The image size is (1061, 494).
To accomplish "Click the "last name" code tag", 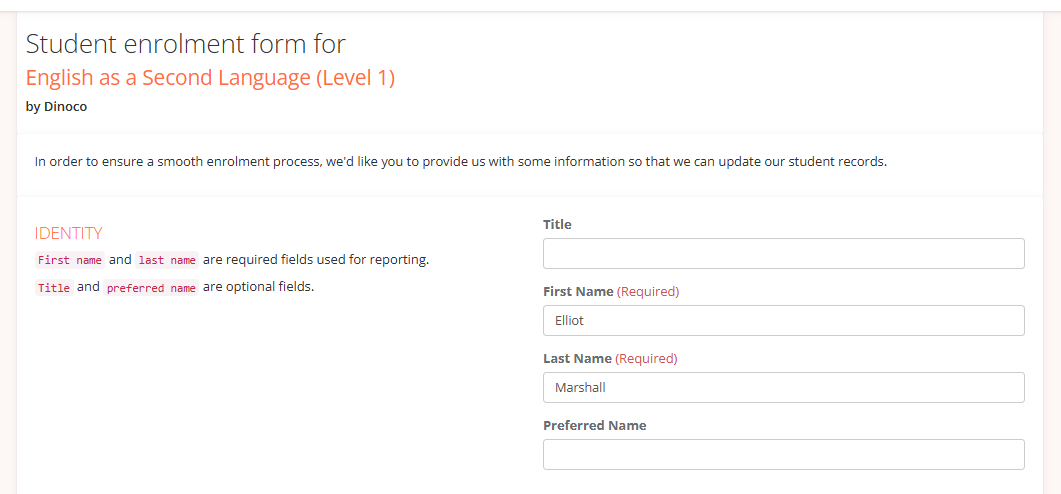I will pos(166,260).
